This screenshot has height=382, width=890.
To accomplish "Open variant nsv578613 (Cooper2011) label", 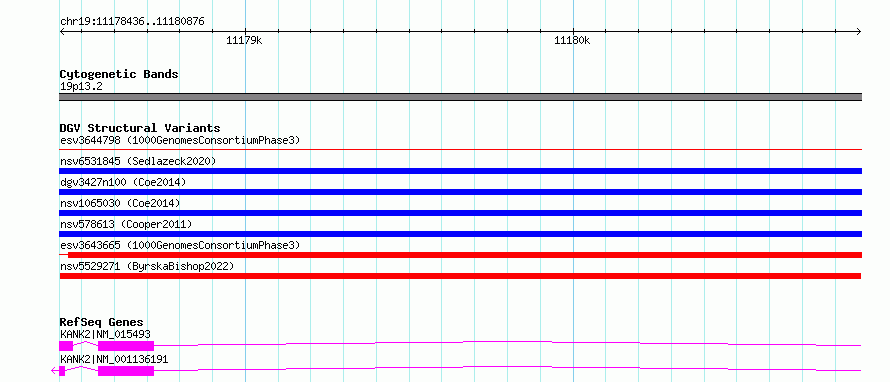I will 126,224.
